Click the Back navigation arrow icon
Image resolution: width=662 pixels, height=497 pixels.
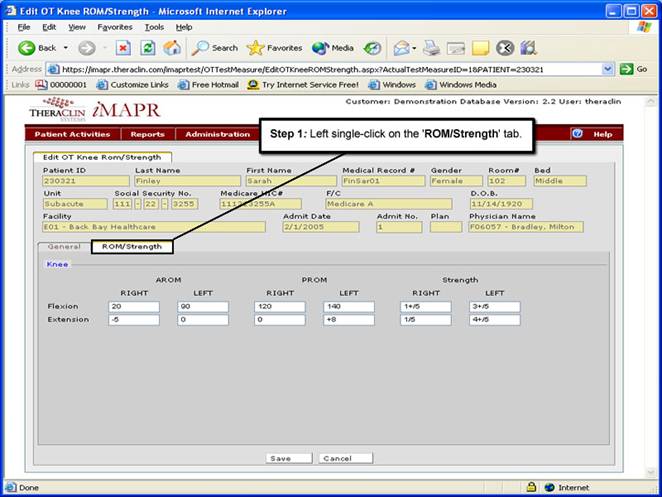[26, 47]
